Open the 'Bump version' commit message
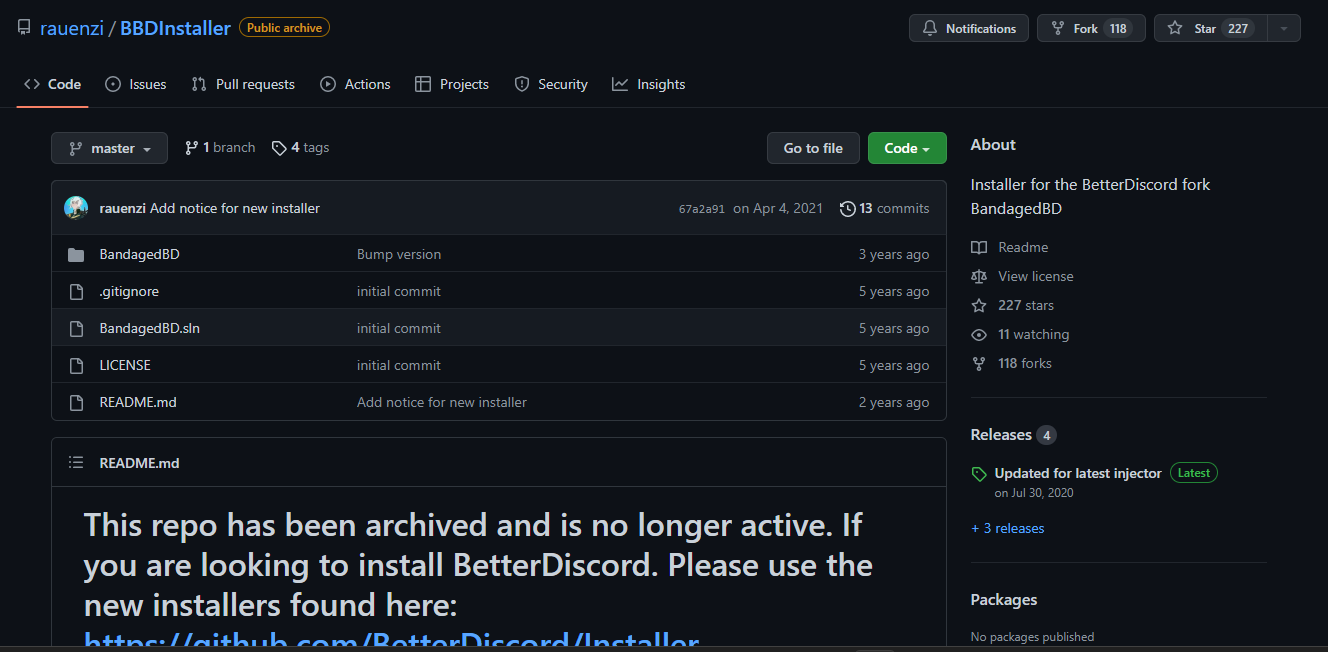This screenshot has width=1328, height=652. pos(399,254)
